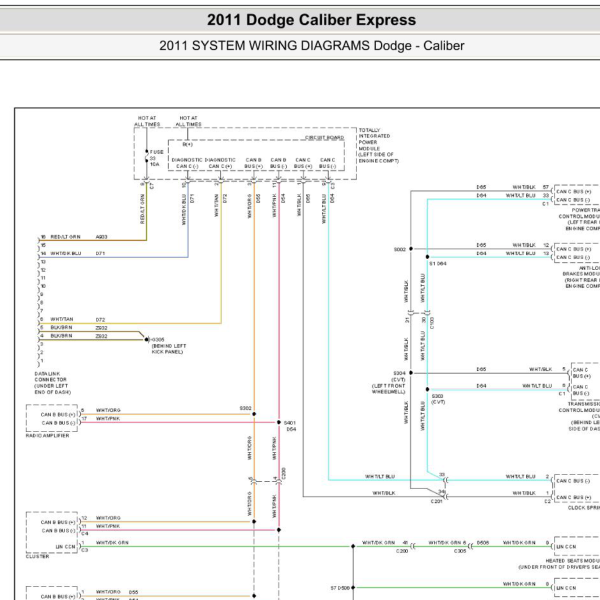
Task: Click the 'FUSE 33 10A' label
Action: (156, 158)
